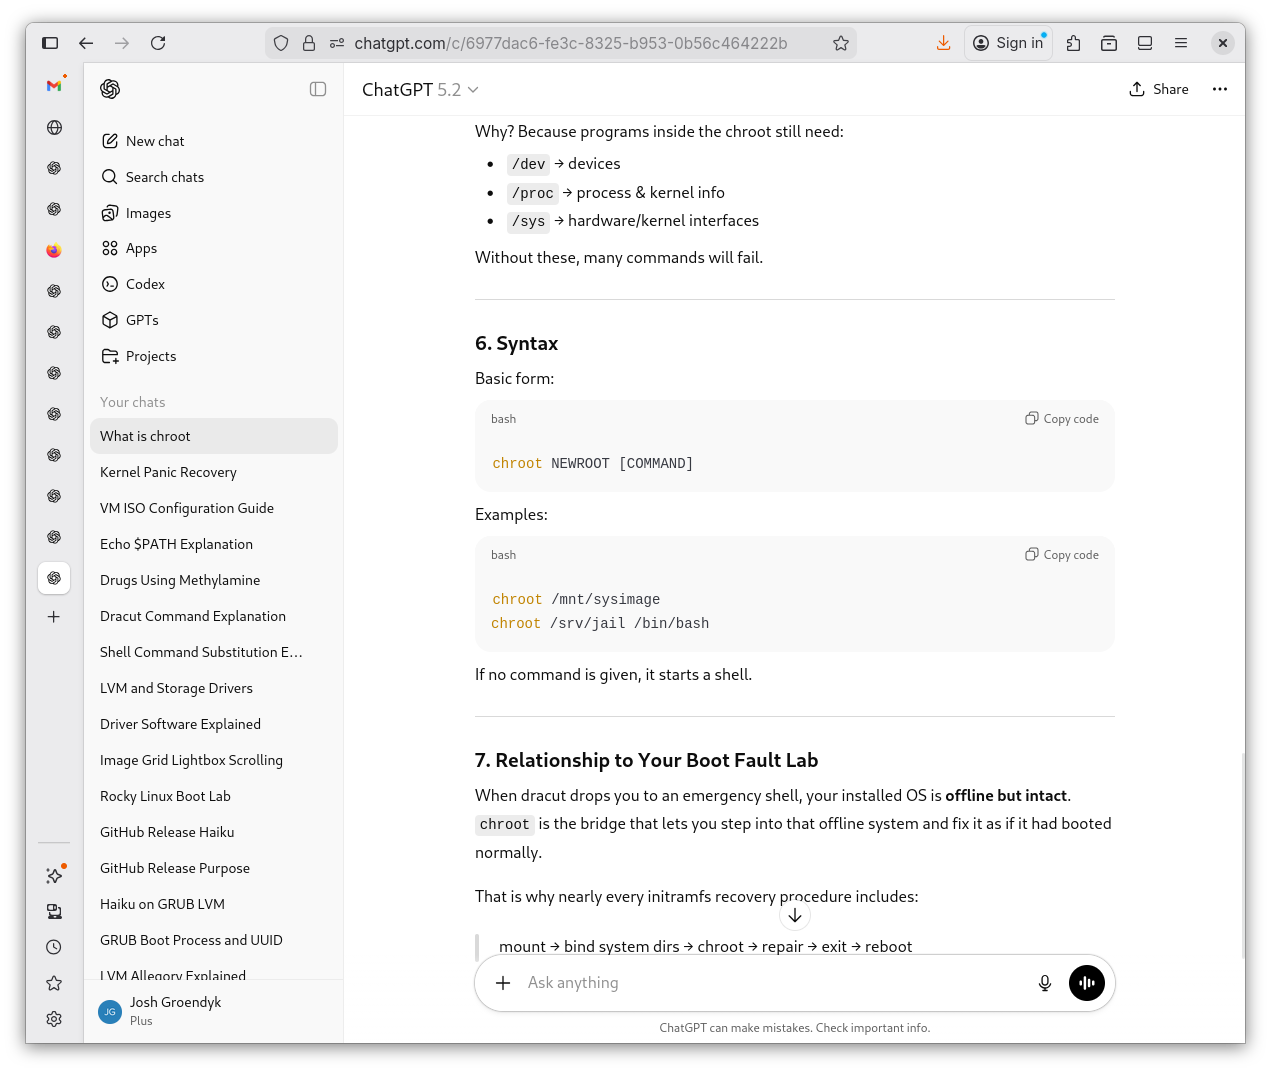The width and height of the screenshot is (1271, 1072).
Task: Select New chat in the sidebar
Action: [x=155, y=141]
